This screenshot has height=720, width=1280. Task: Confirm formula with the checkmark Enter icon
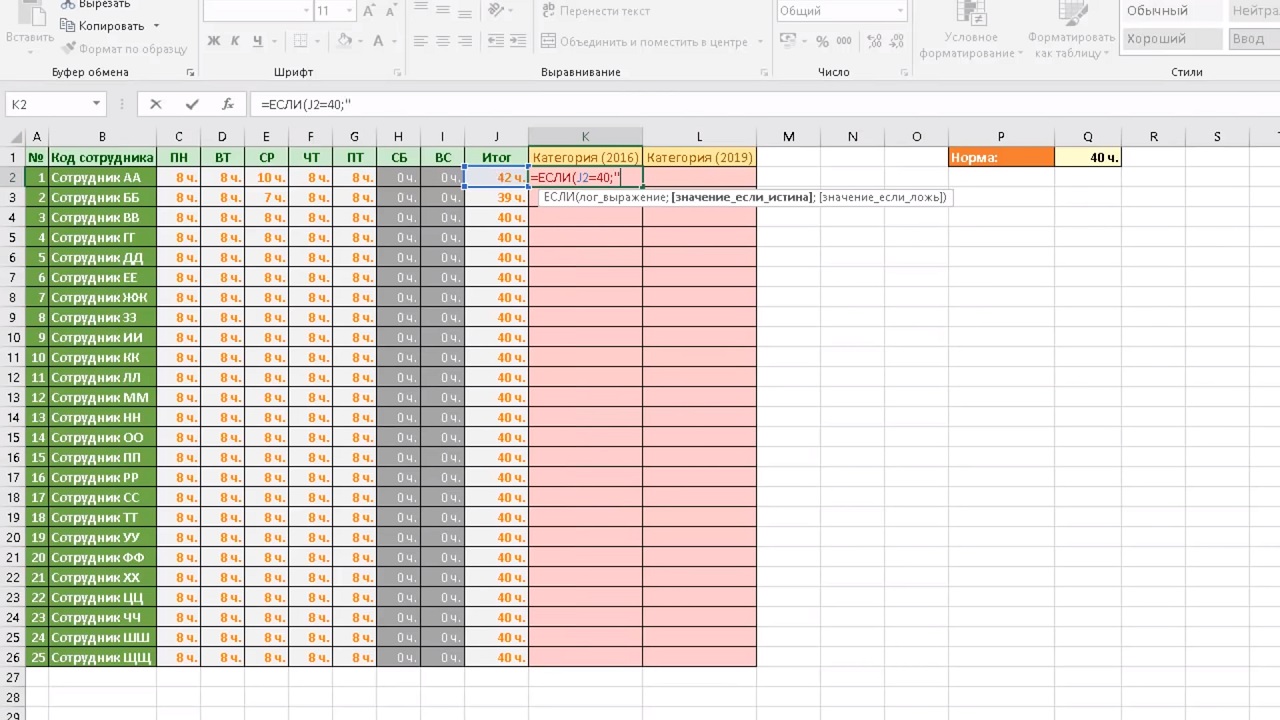click(192, 104)
